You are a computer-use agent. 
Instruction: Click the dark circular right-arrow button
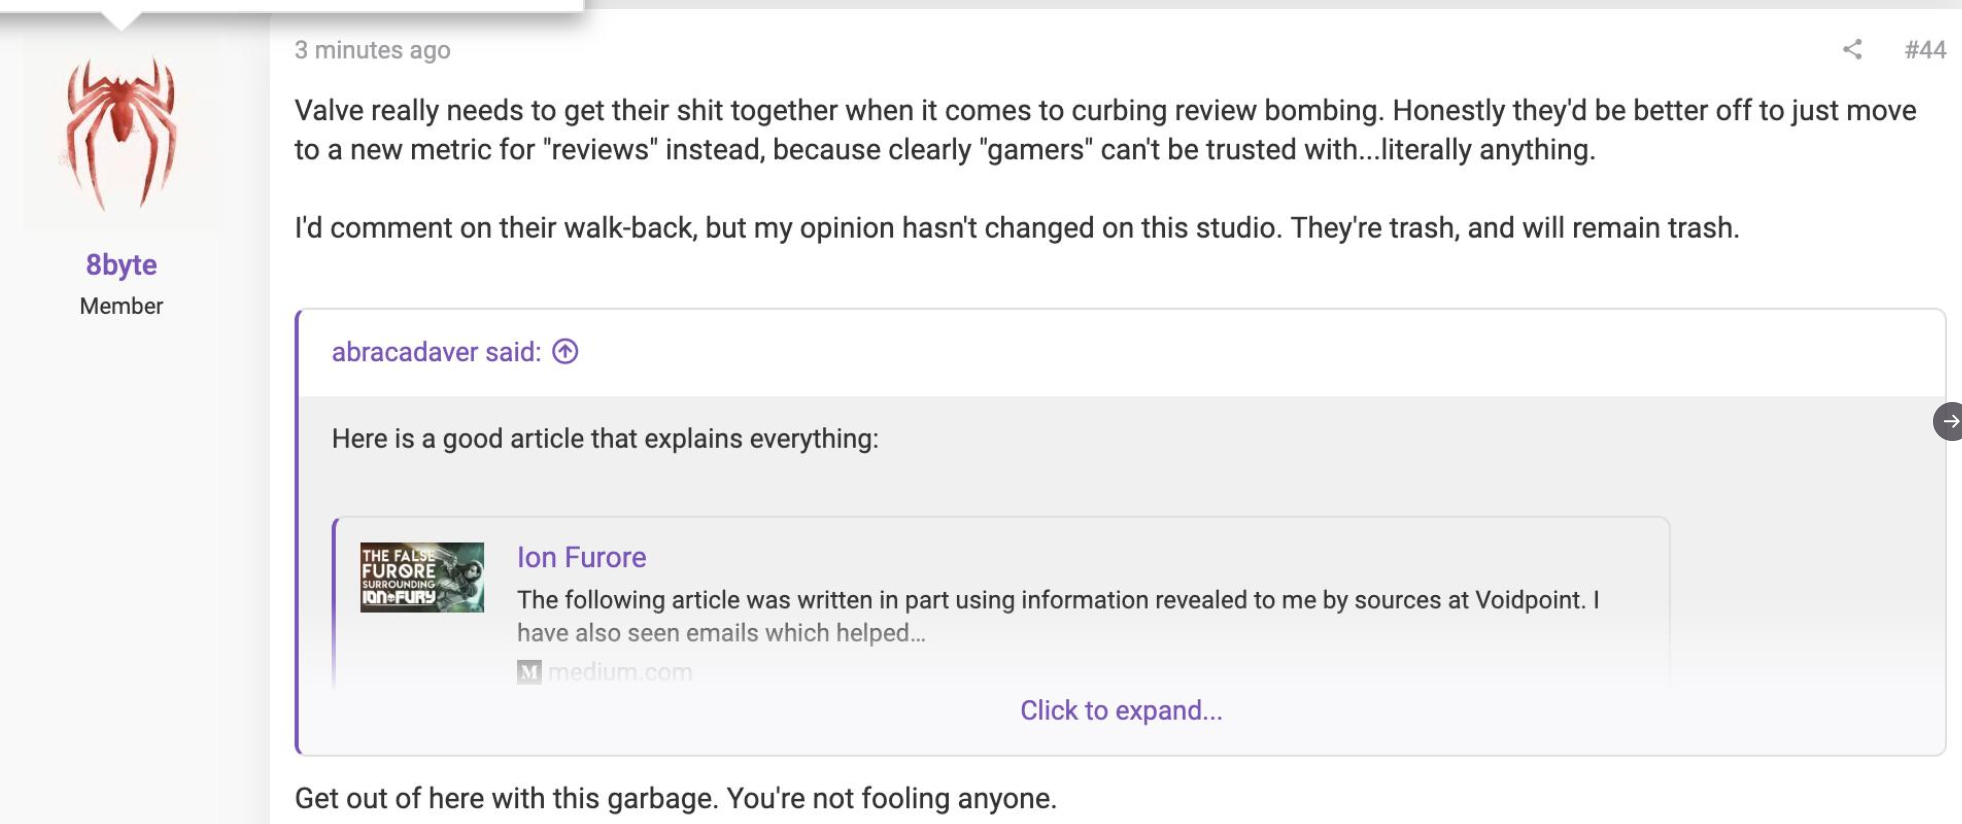coord(1948,421)
